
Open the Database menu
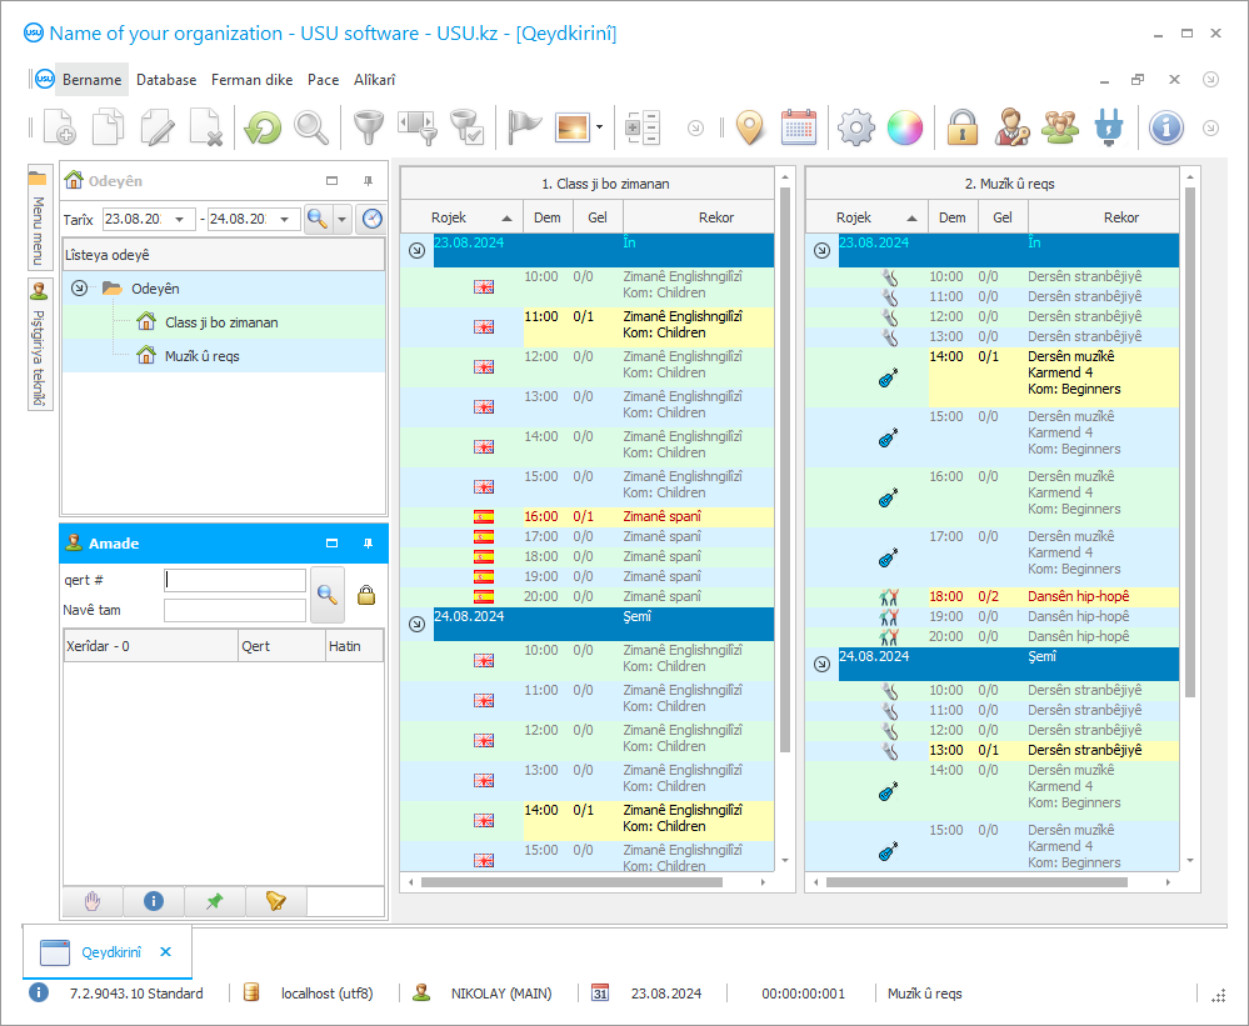click(166, 80)
